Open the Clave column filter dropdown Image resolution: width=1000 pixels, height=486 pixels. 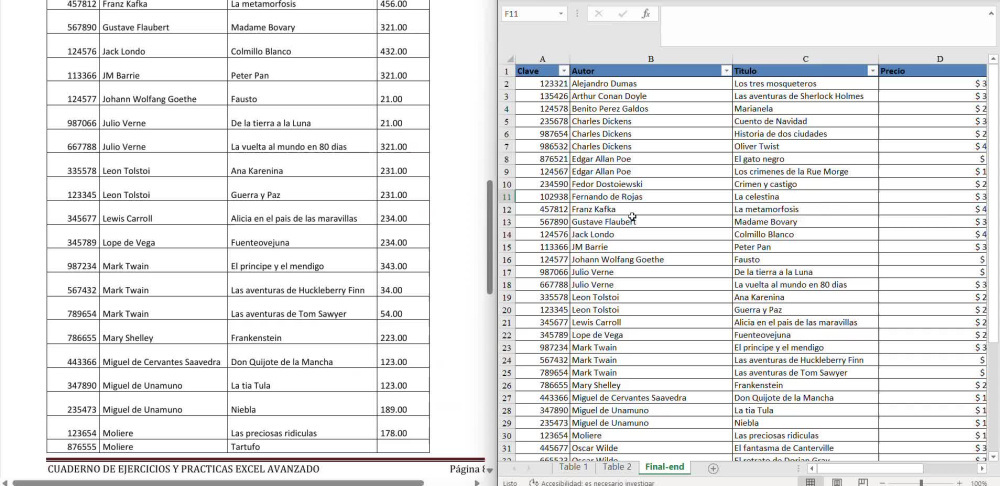pyautogui.click(x=564, y=71)
